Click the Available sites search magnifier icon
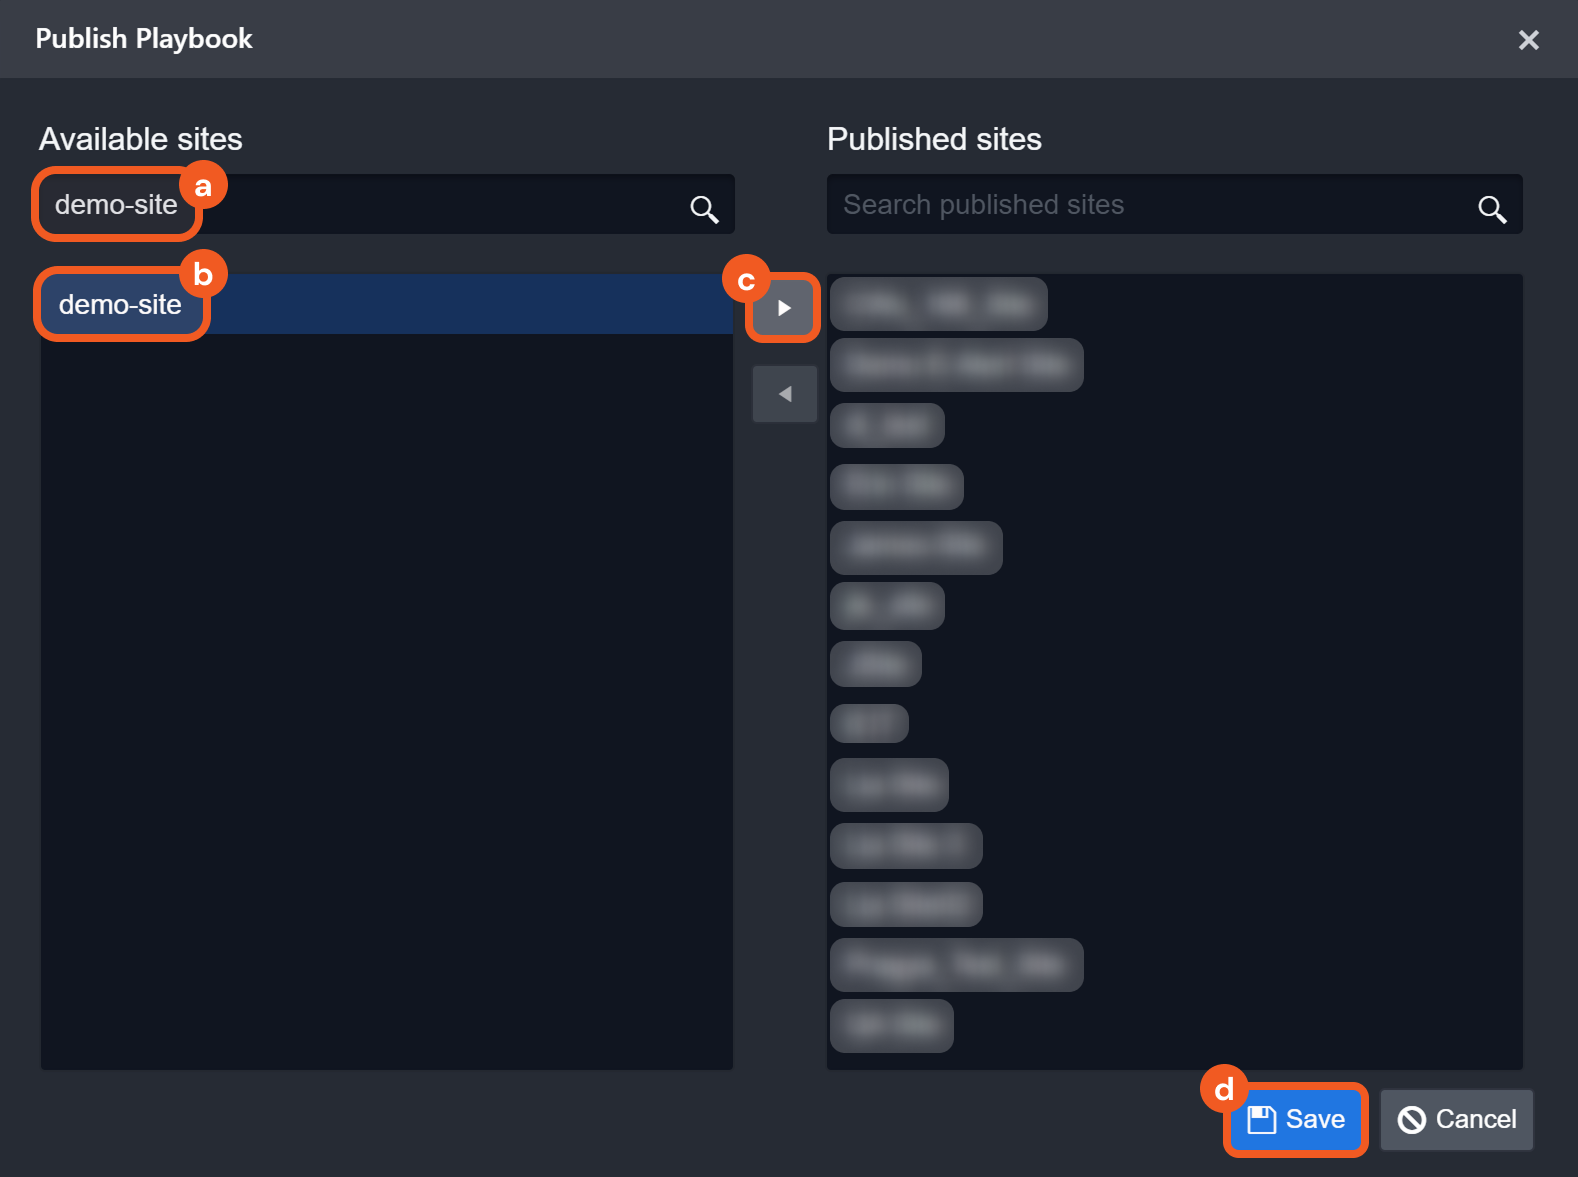This screenshot has height=1177, width=1578. [x=704, y=208]
